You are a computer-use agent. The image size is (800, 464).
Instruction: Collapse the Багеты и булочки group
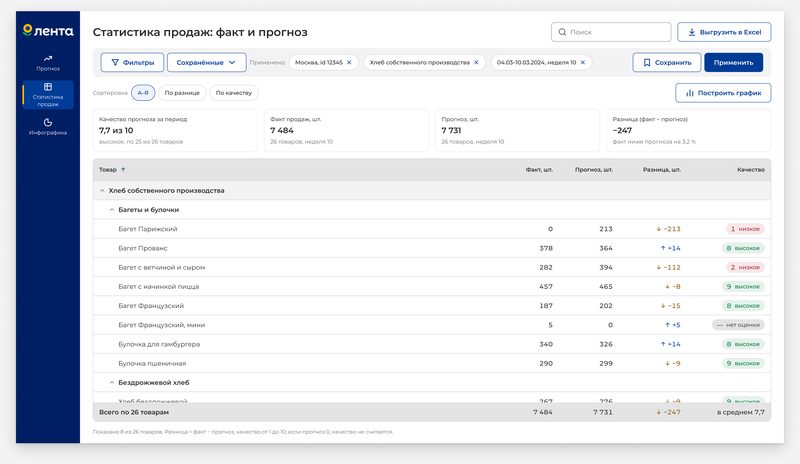tap(112, 210)
